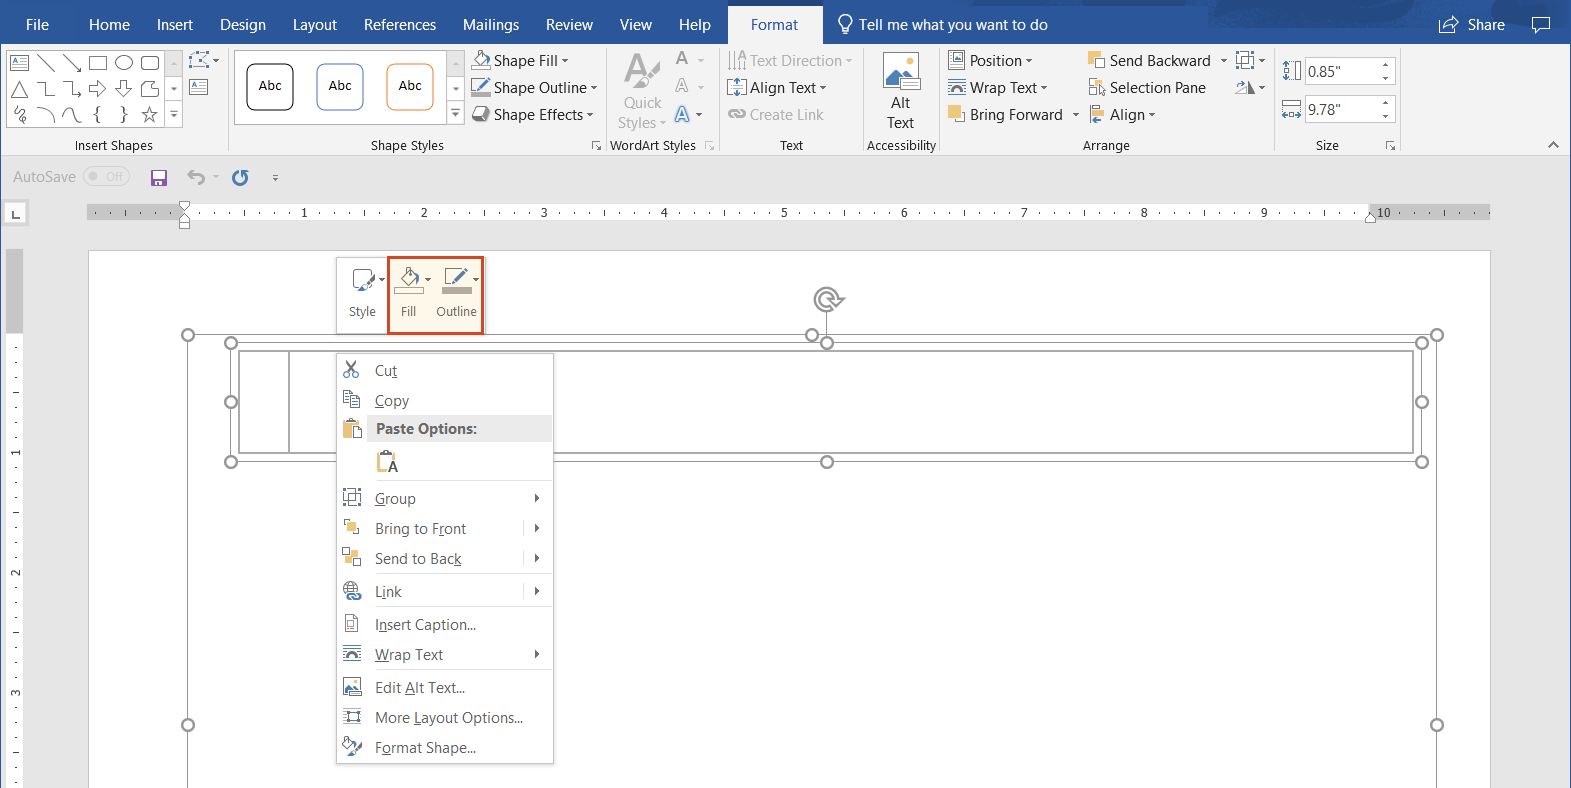The width and height of the screenshot is (1571, 788).
Task: Click the Undo arrow icon
Action: point(196,178)
